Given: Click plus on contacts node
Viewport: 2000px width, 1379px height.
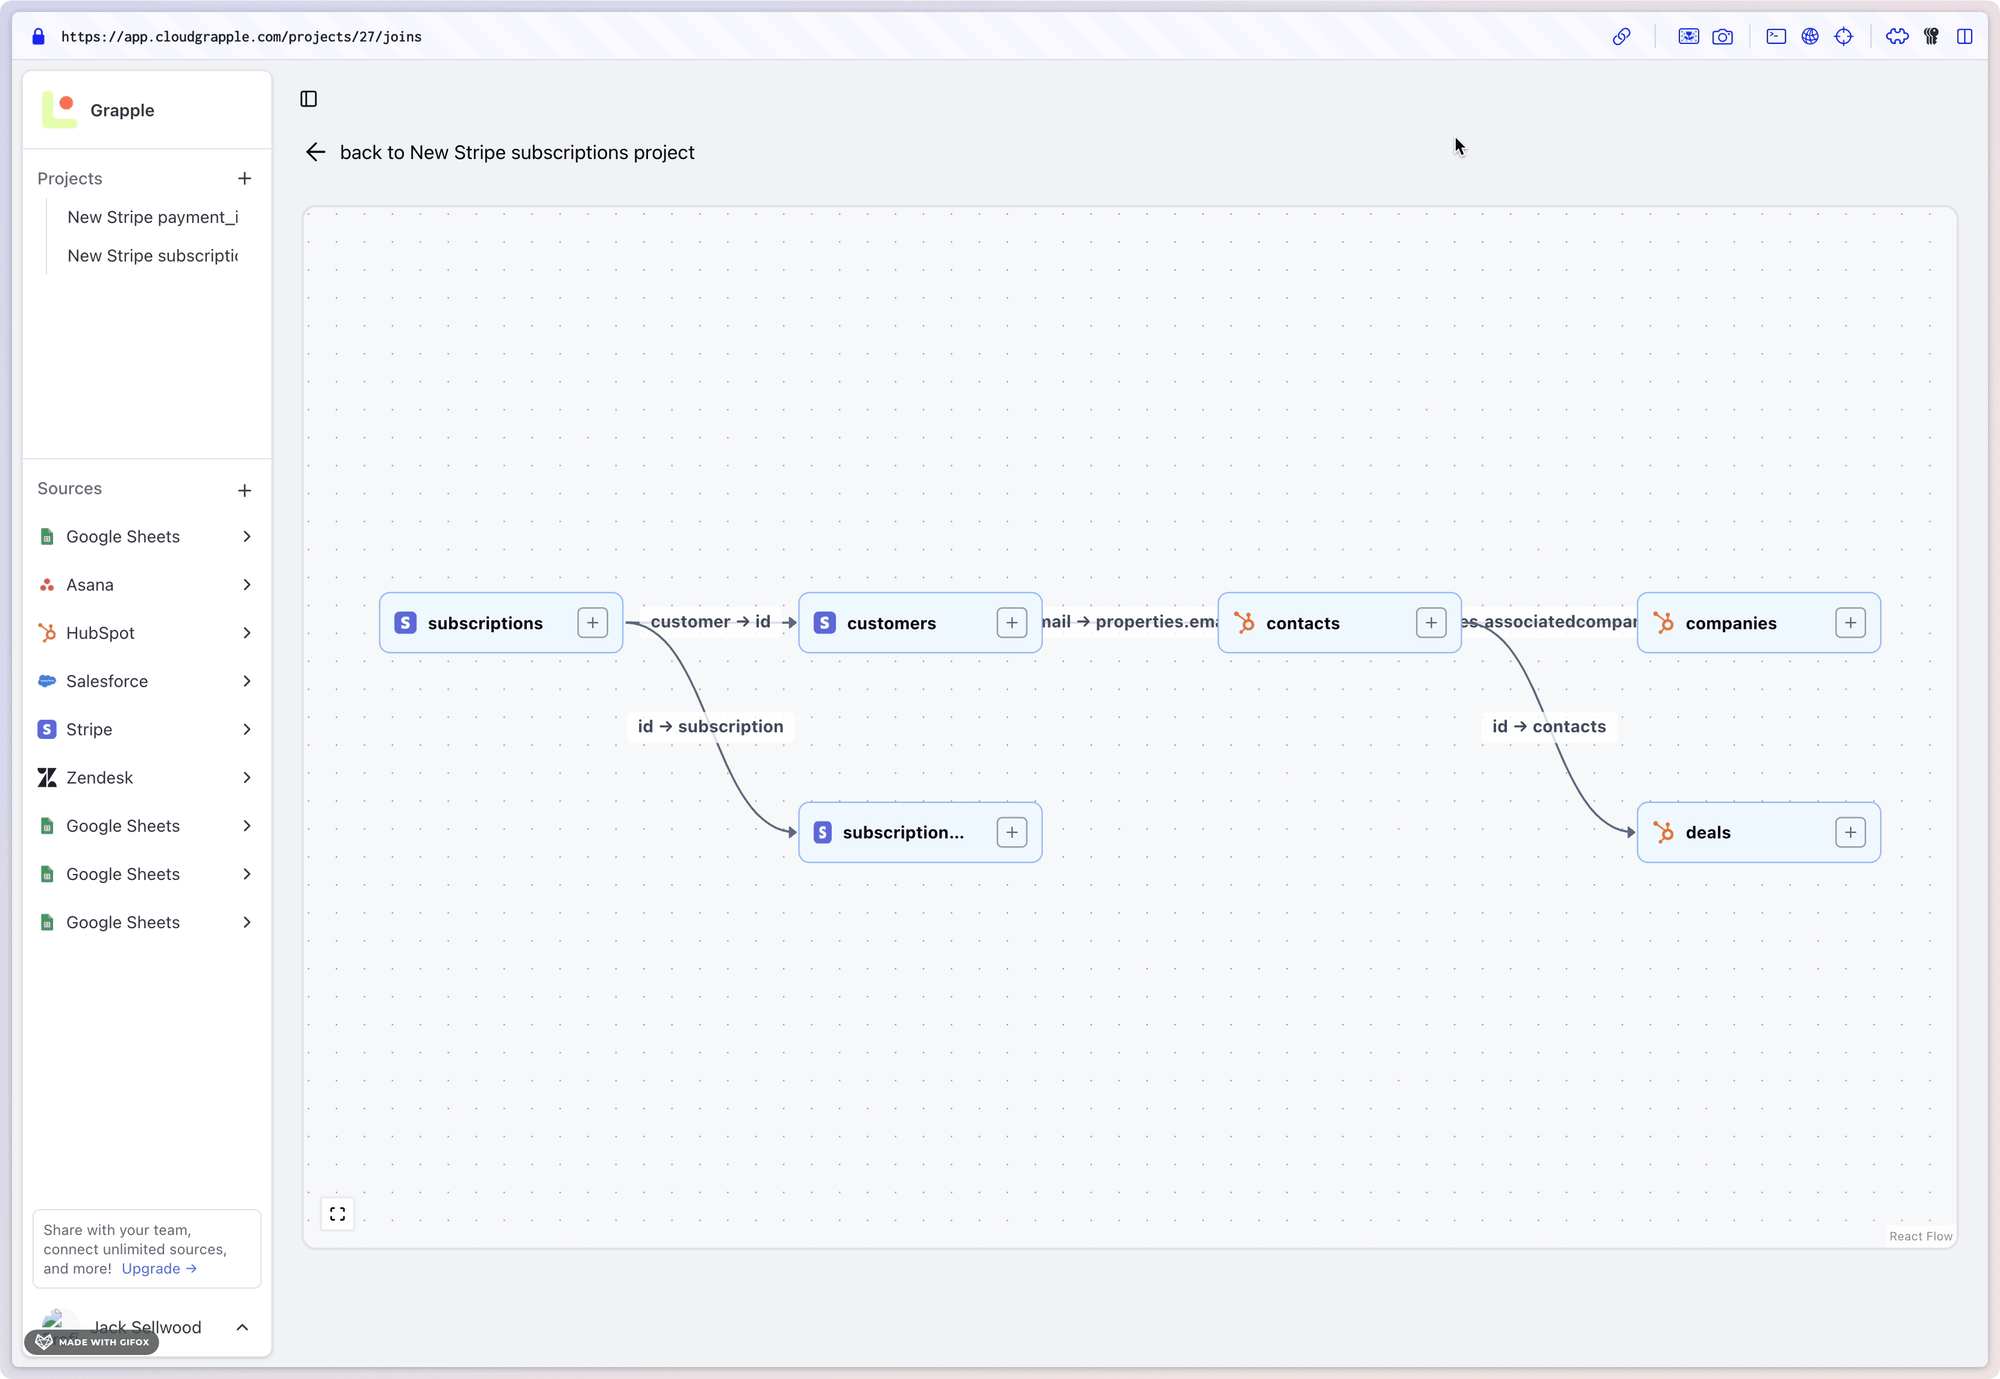Looking at the screenshot, I should (1431, 623).
